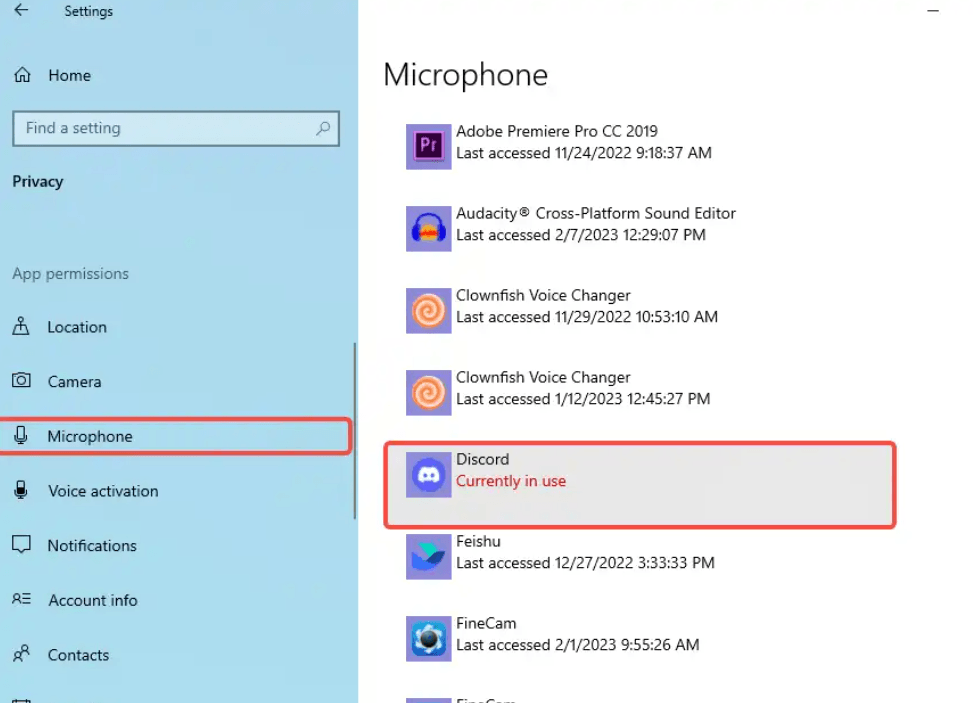Click Last accessed 2/7/2023 12:29:07 PM
This screenshot has width=973, height=703.
[x=581, y=235]
